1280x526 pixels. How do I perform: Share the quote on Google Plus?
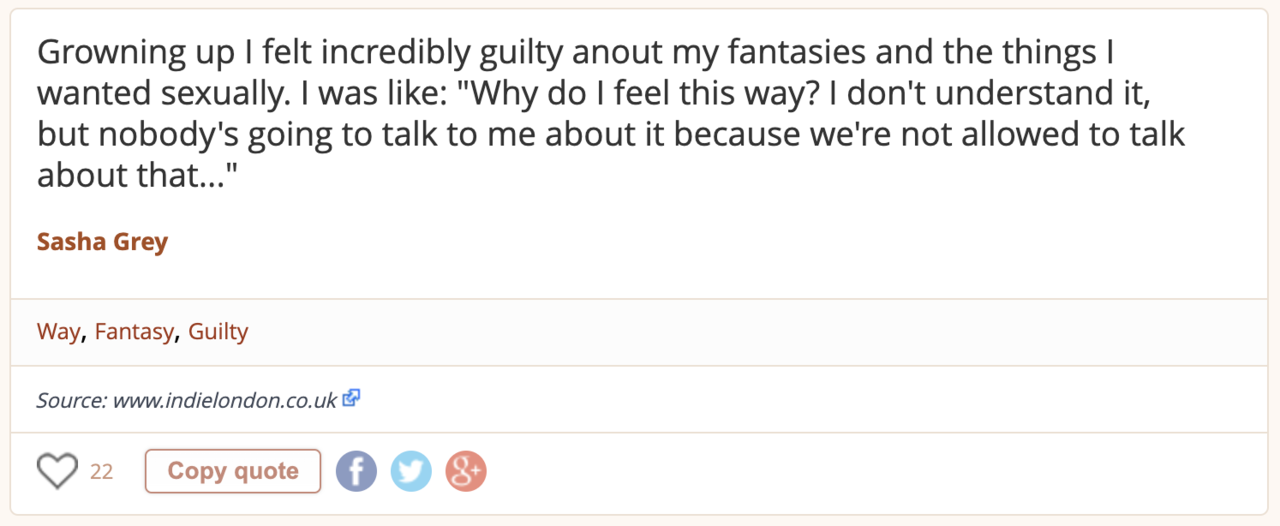click(466, 471)
